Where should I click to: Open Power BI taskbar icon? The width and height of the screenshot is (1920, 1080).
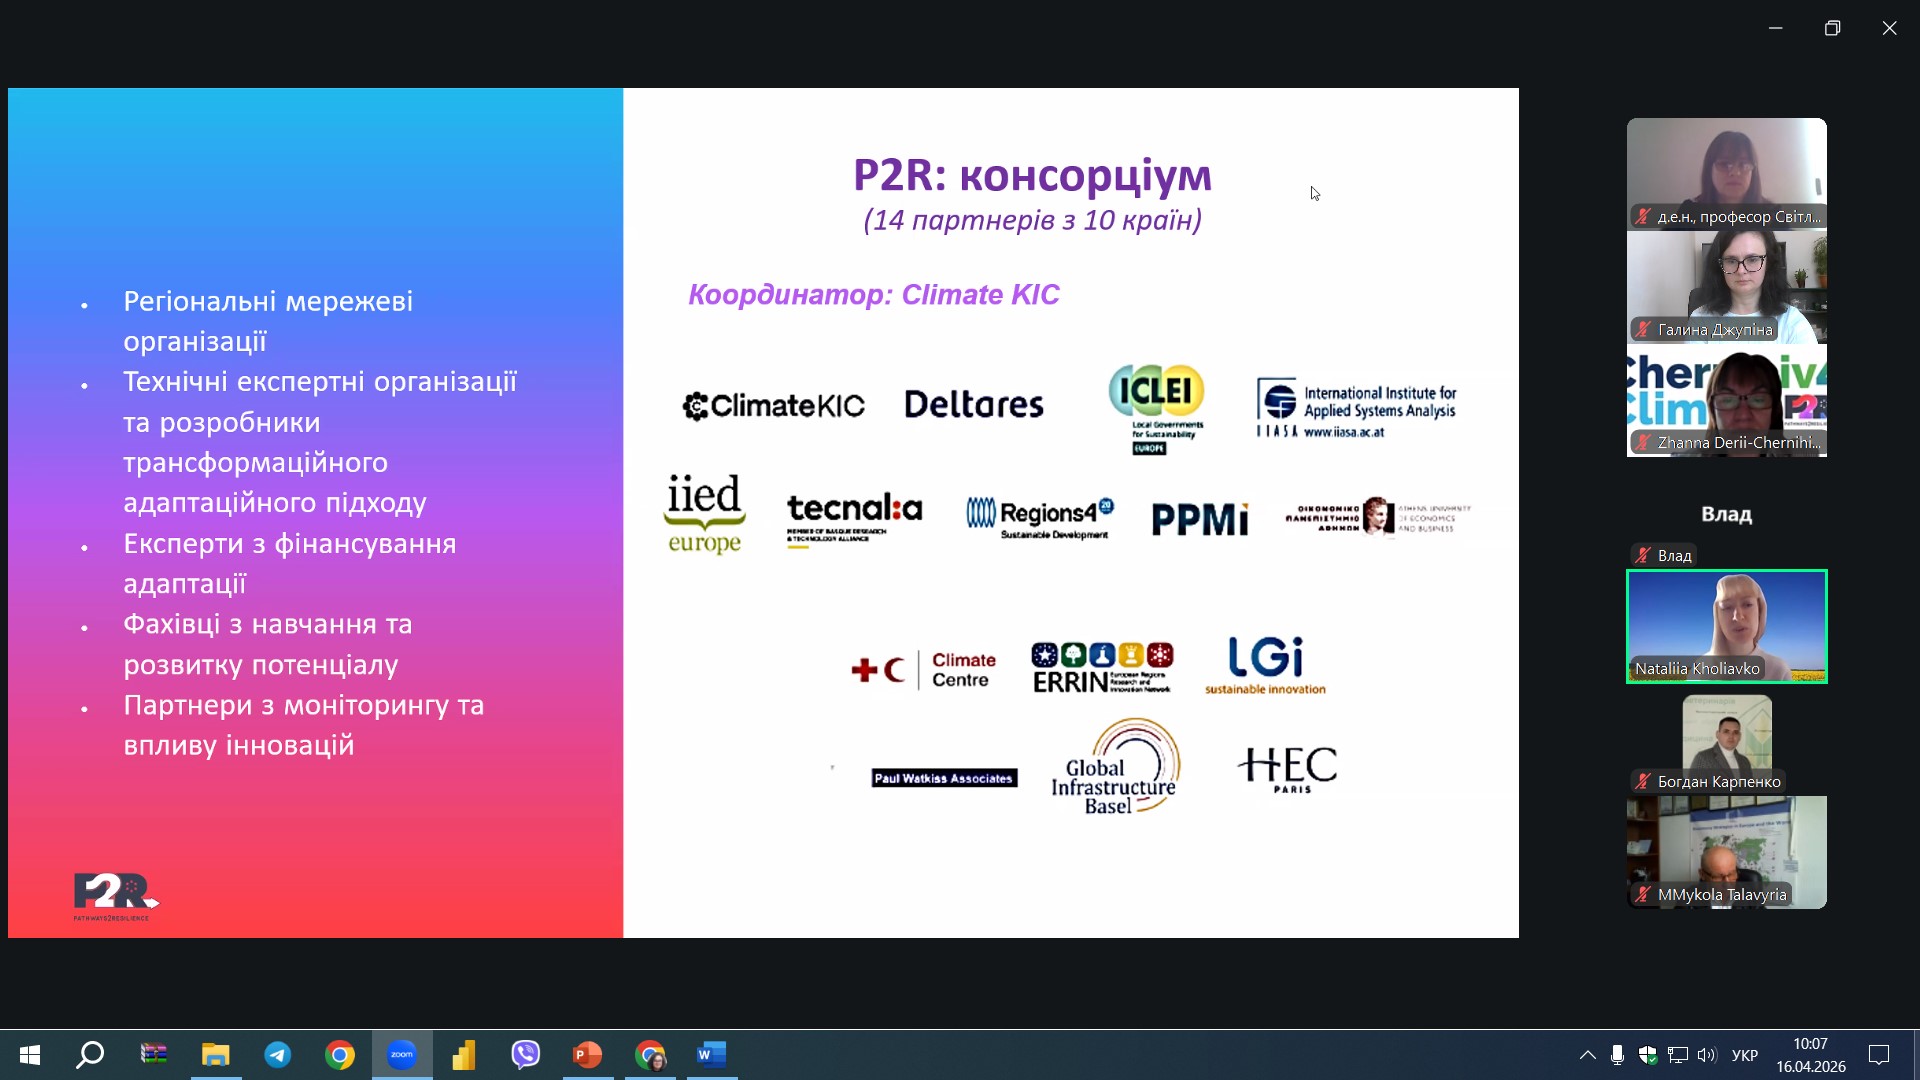(464, 1055)
